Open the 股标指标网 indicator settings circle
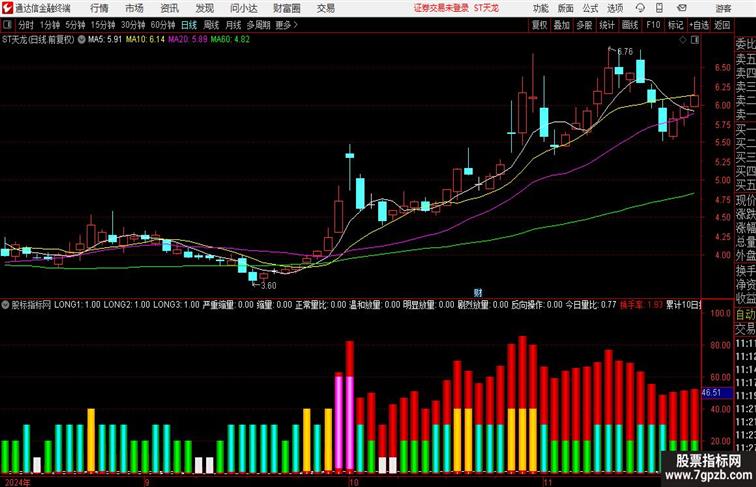 click(5, 305)
